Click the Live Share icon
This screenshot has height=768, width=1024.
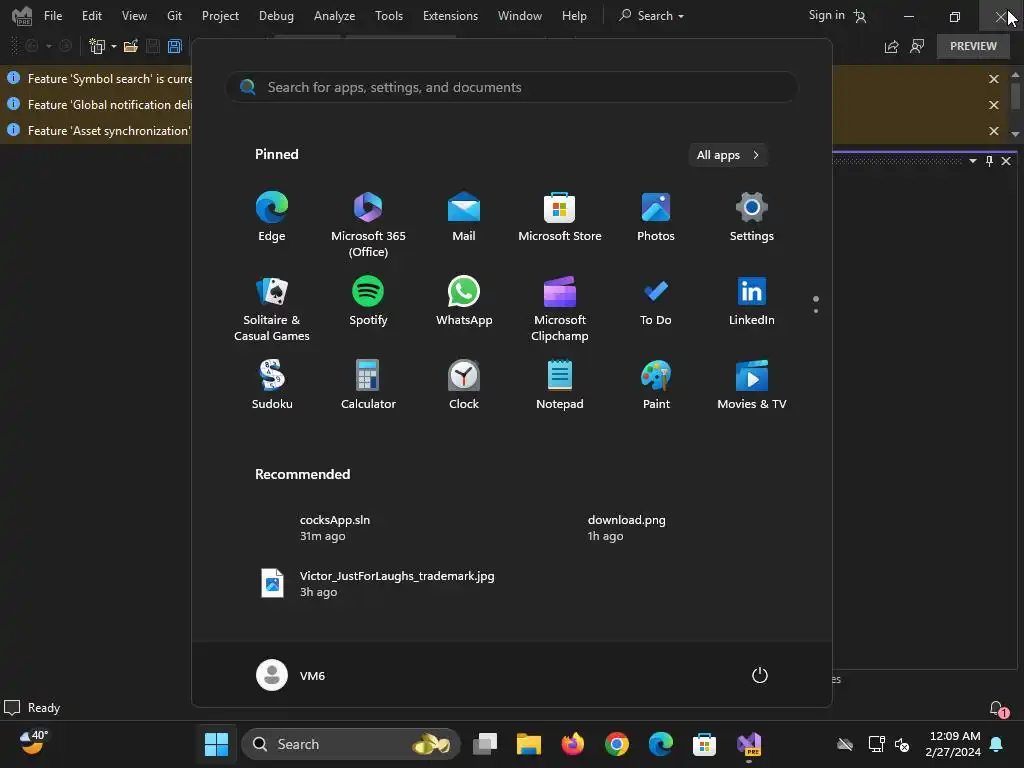point(891,46)
